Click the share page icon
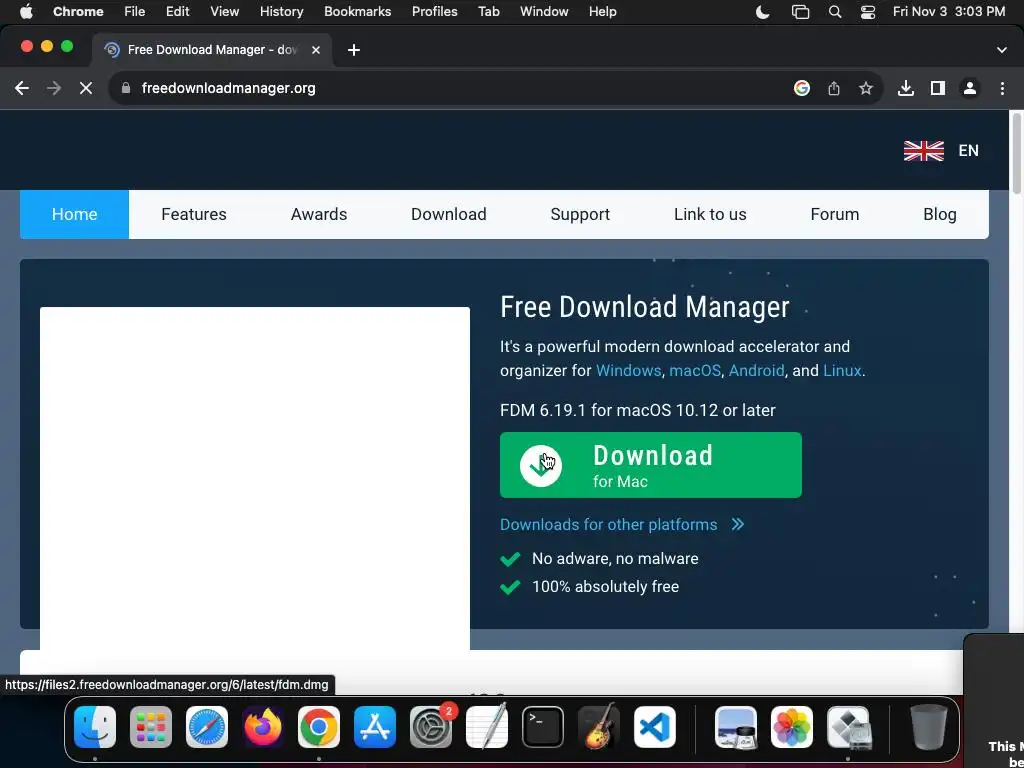1024x768 pixels. 834,88
